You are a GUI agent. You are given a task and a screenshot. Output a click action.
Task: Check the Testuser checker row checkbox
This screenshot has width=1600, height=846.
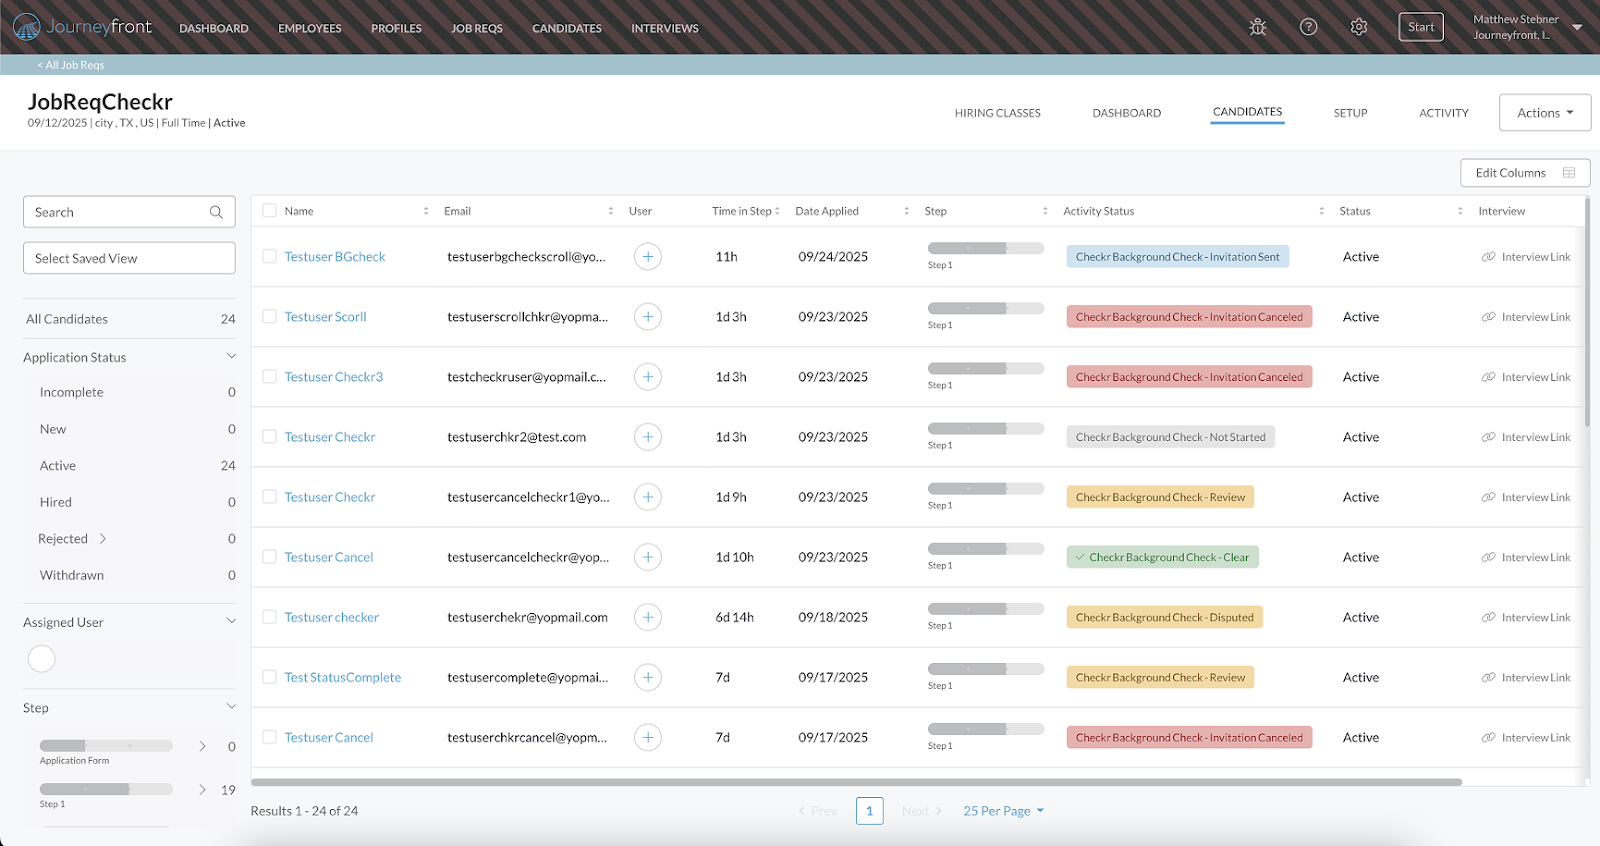269,617
